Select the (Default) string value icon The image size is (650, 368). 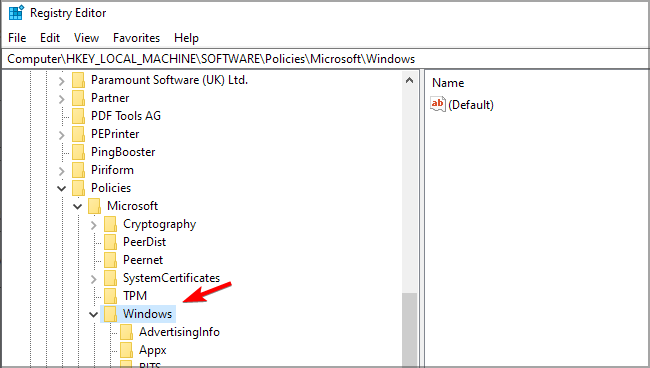(x=438, y=104)
